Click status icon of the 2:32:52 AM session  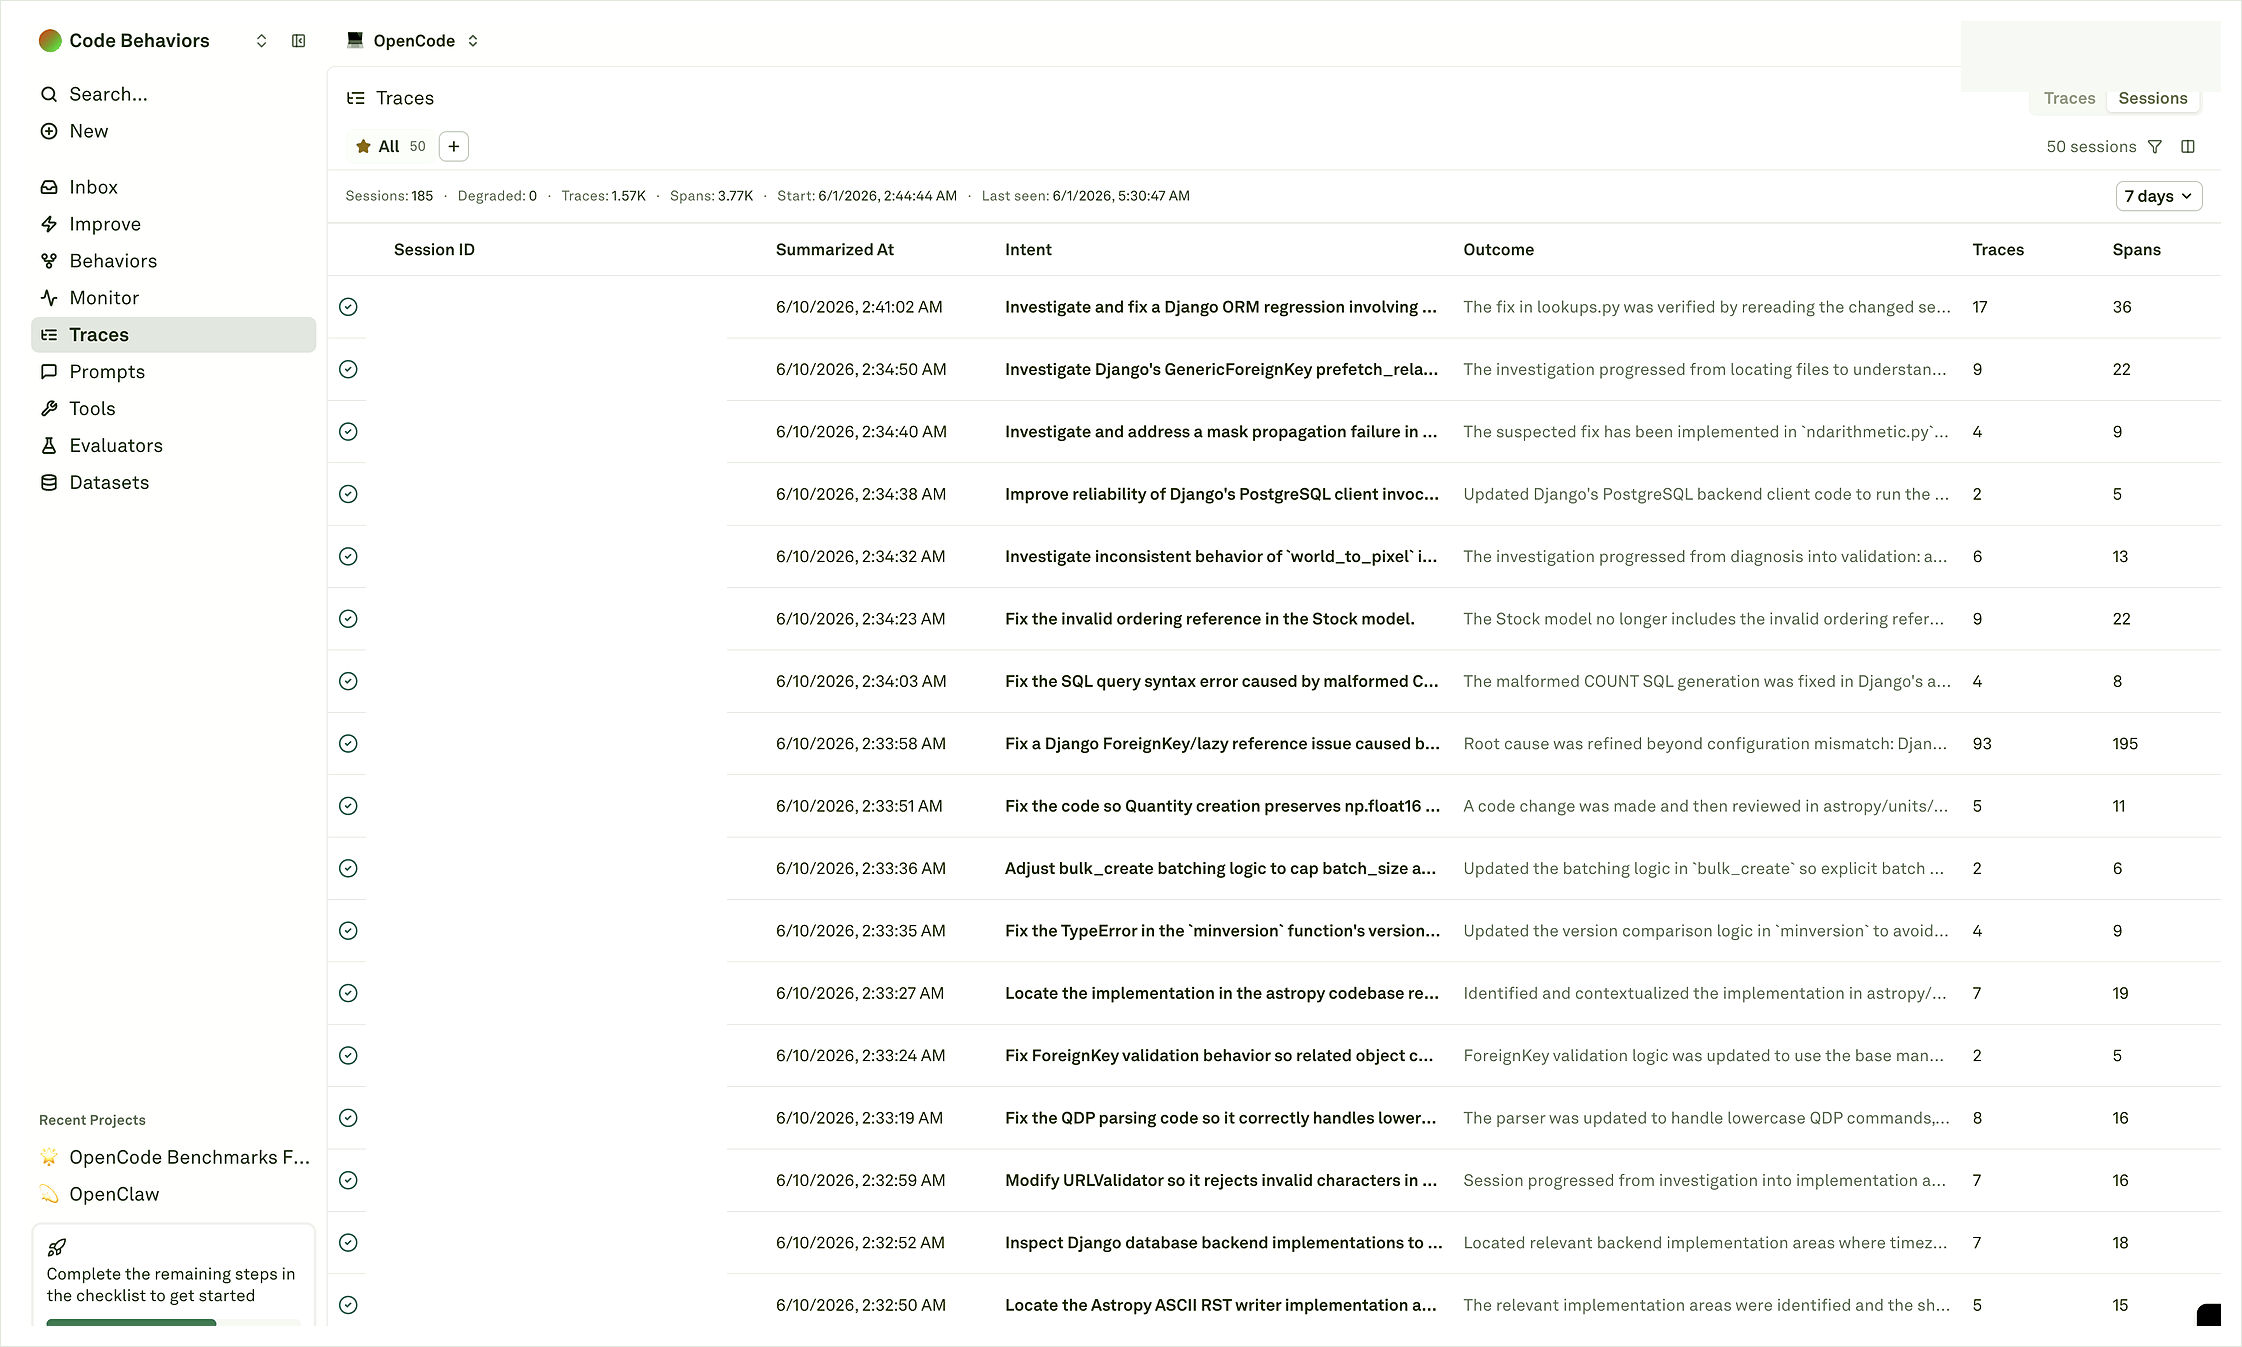[x=348, y=1243]
